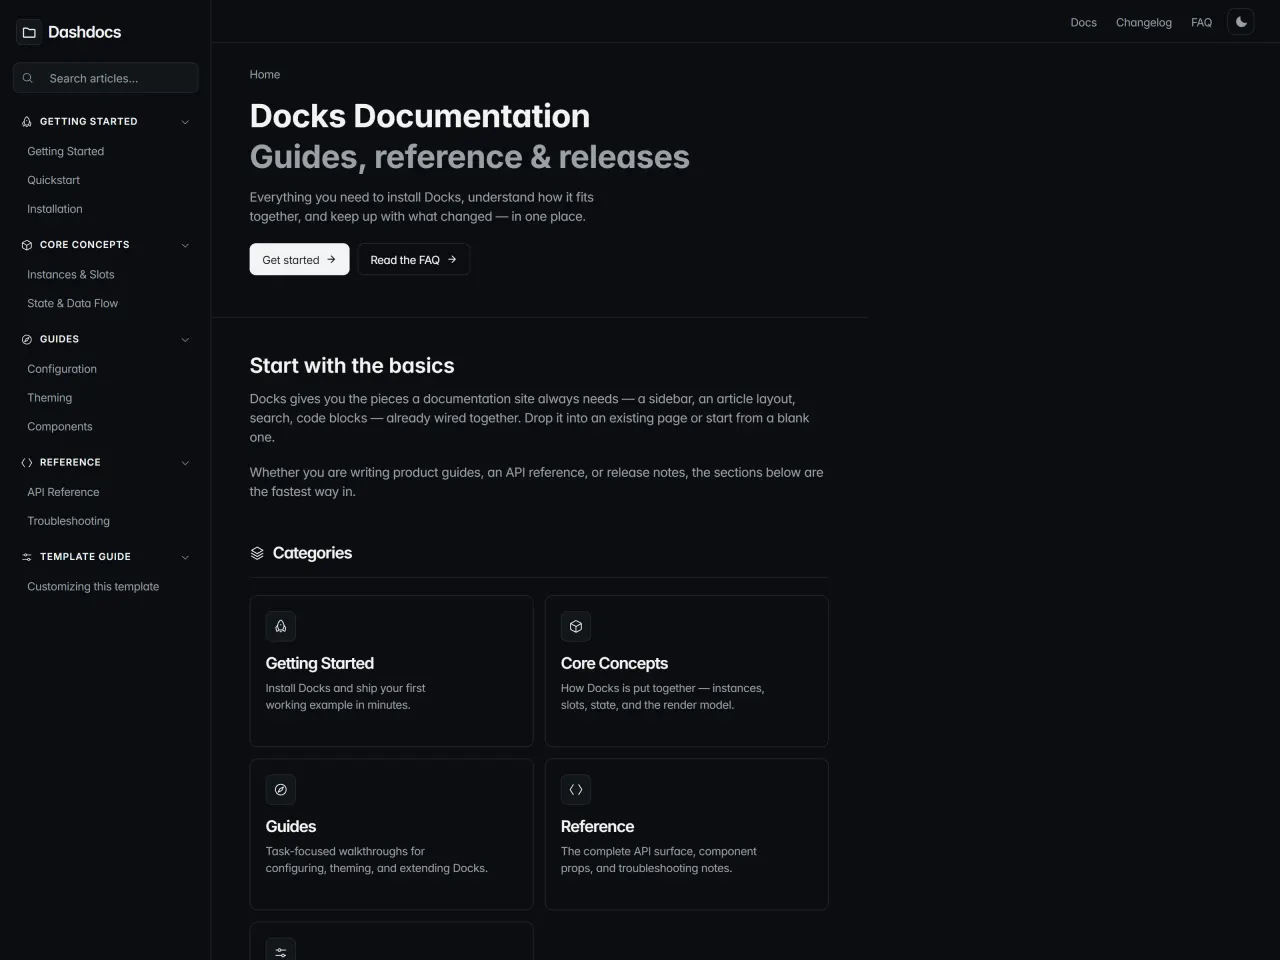Image resolution: width=1280 pixels, height=960 pixels.
Task: Open Changelog in the top navigation
Action: pos(1144,22)
